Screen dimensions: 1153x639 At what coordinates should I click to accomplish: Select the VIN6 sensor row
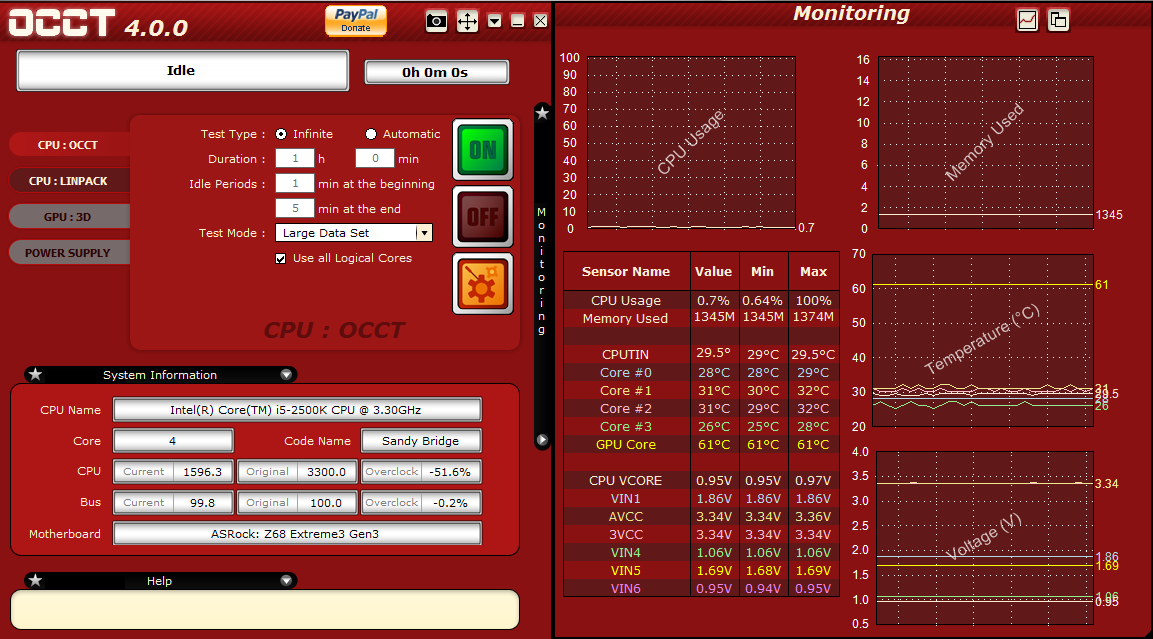click(701, 588)
